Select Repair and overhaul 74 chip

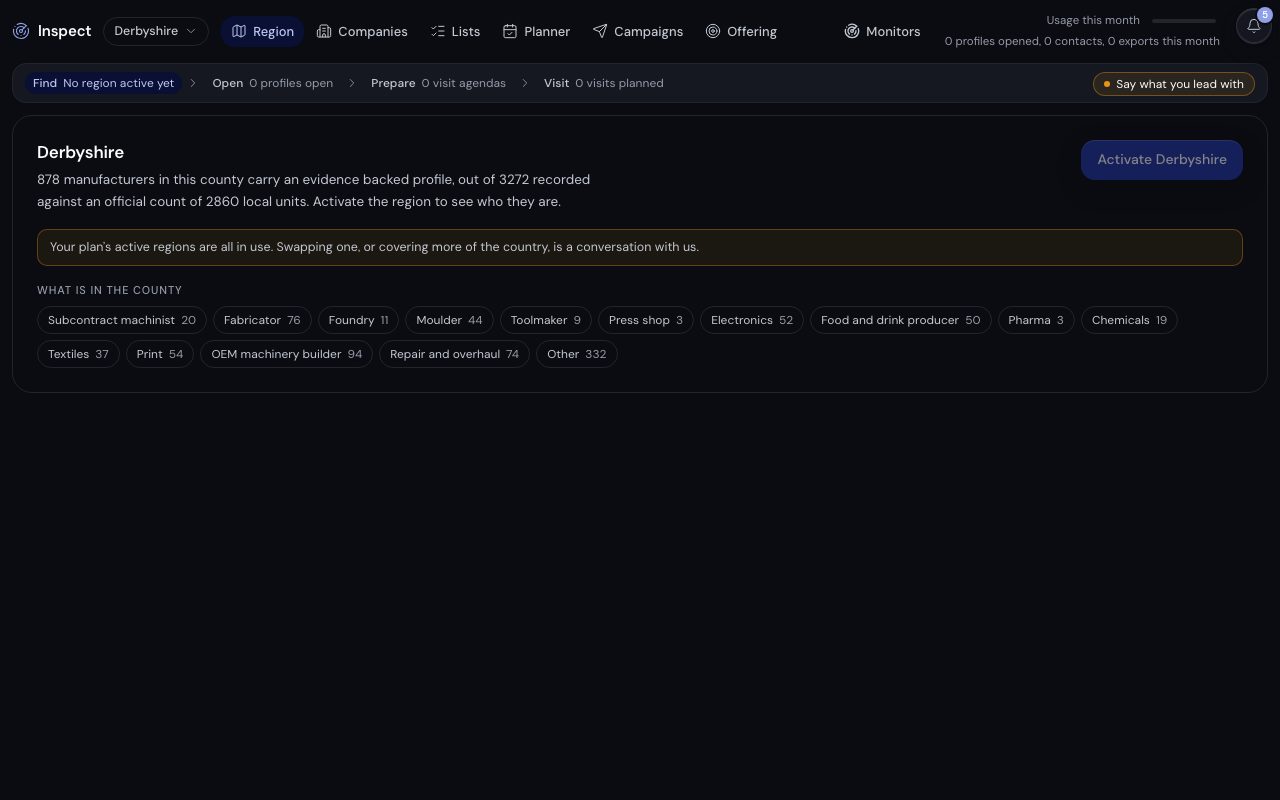pyautogui.click(x=454, y=354)
